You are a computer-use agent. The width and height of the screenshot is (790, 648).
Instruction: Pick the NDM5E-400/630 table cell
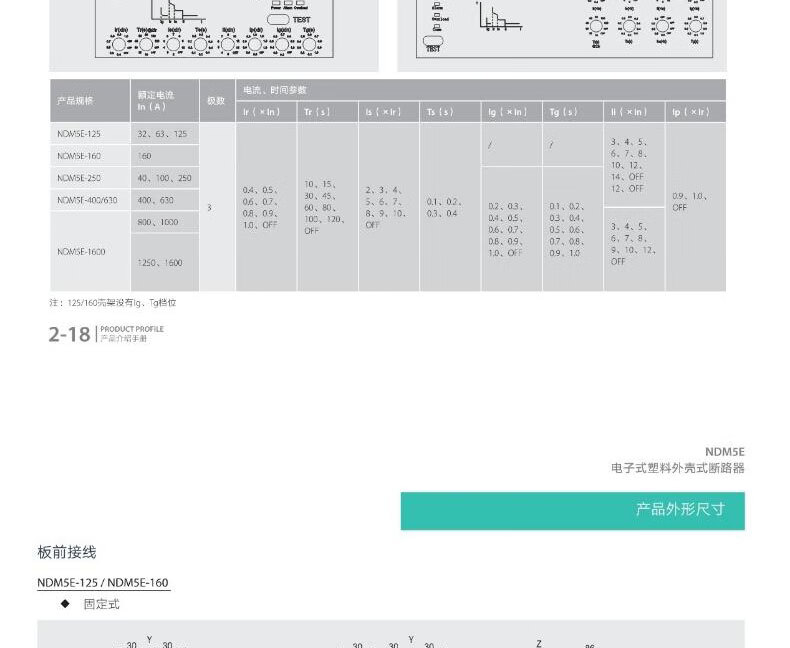[x=90, y=201]
